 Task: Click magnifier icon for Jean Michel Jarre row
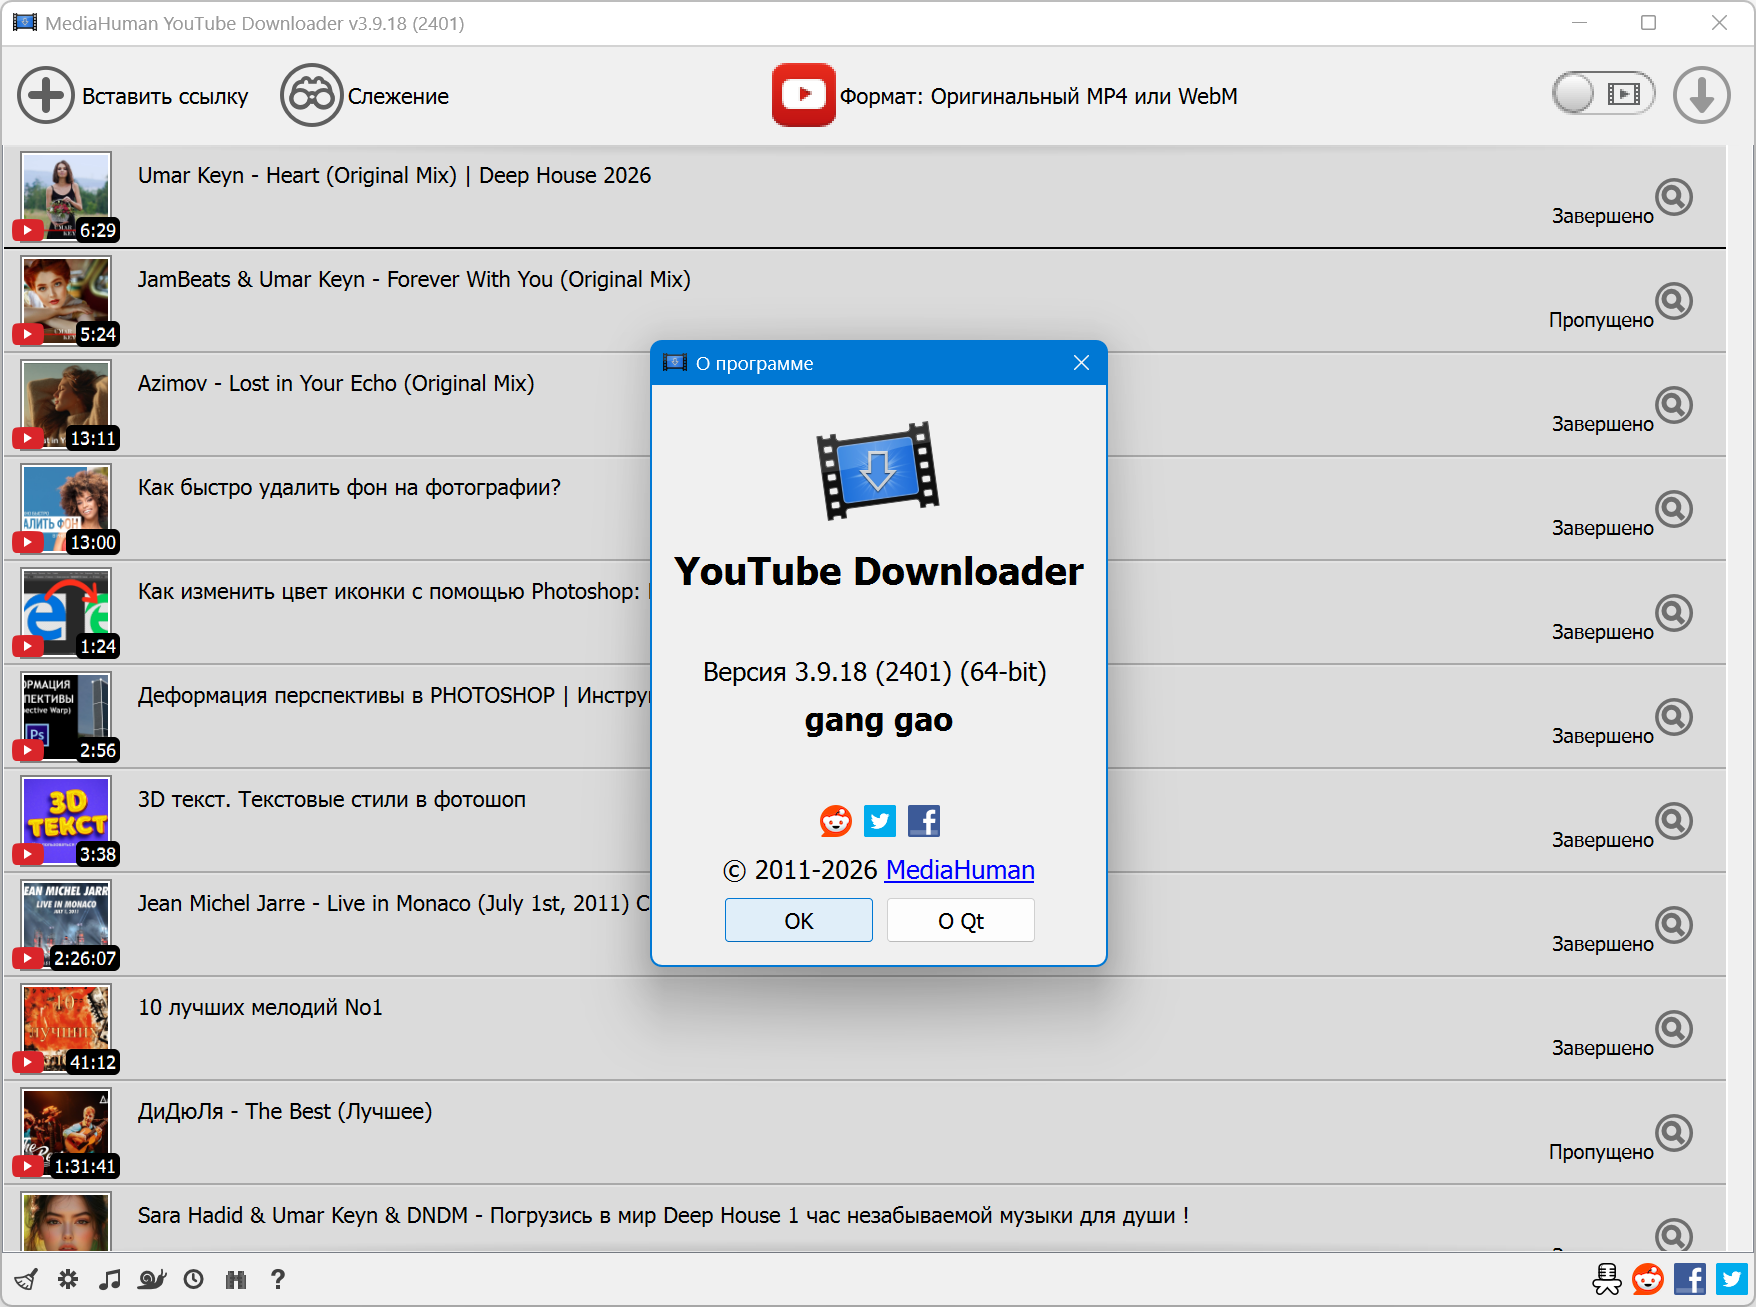click(x=1673, y=925)
